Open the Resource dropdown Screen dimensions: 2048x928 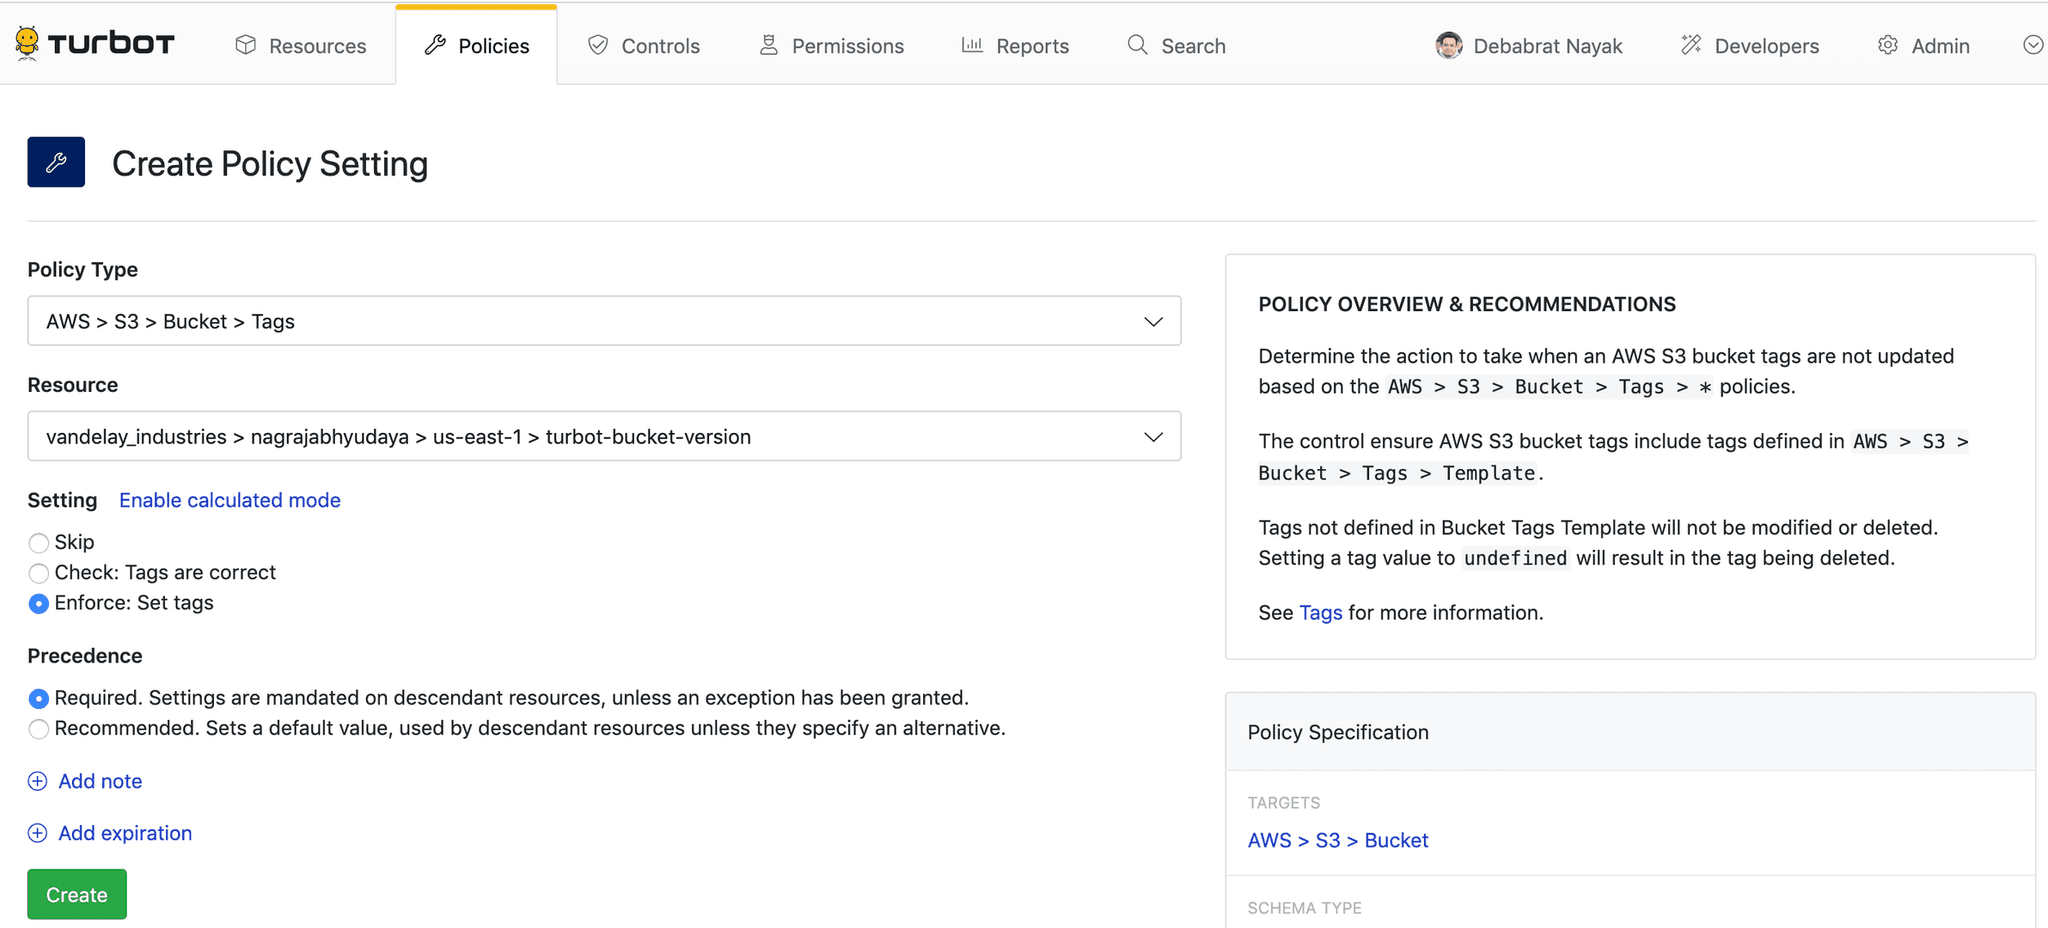[x=604, y=436]
